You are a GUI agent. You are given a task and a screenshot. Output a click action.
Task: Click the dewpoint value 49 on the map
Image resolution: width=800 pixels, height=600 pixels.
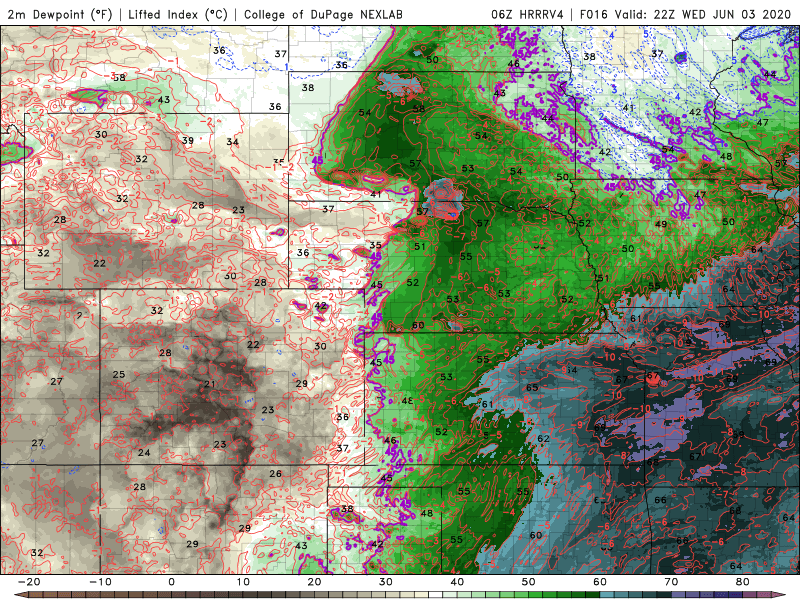661,223
